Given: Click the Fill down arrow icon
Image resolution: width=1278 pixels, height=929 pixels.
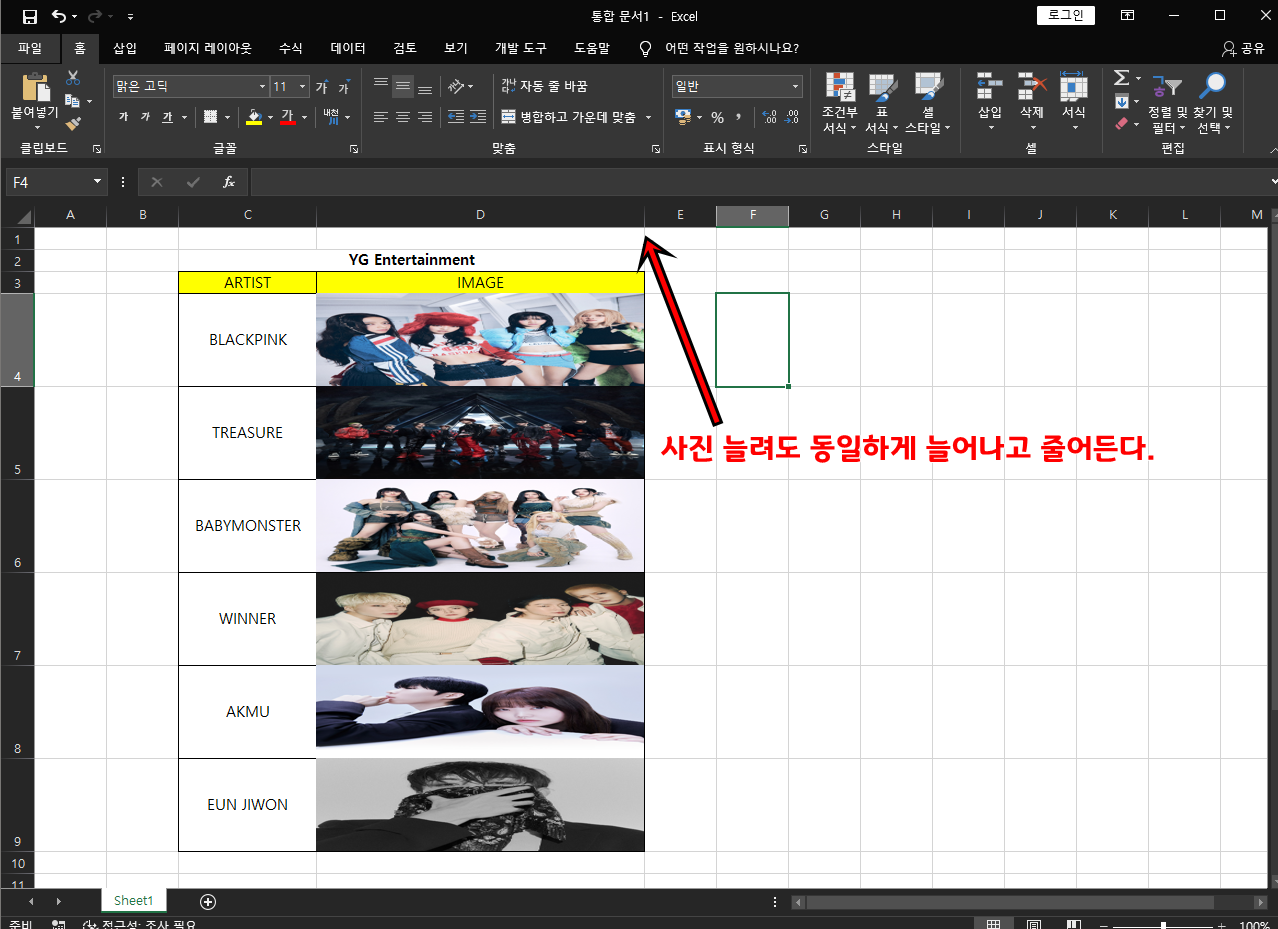Looking at the screenshot, I should (1121, 101).
